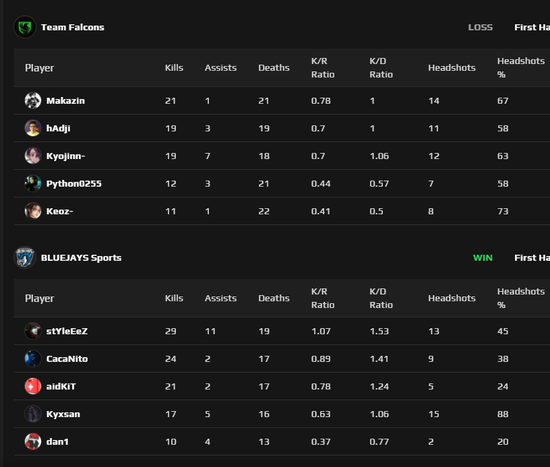Click the Team Falcons logo icon
The height and width of the screenshot is (467, 550).
(25, 27)
